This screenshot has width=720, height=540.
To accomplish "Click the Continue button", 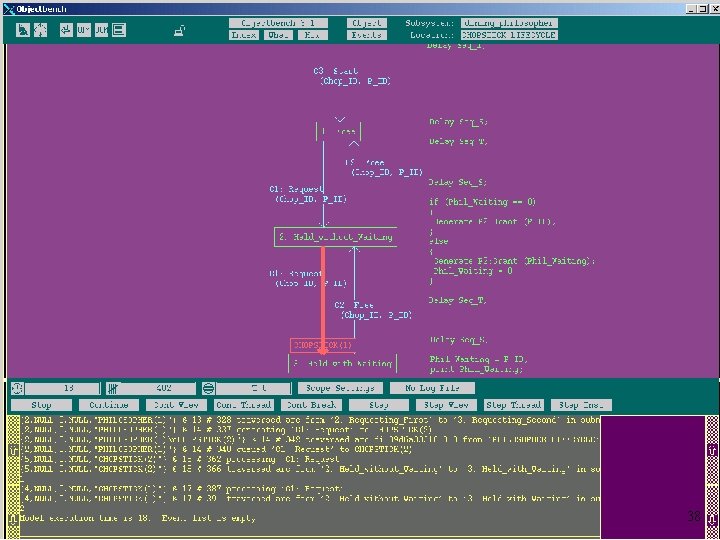I will click(109, 405).
